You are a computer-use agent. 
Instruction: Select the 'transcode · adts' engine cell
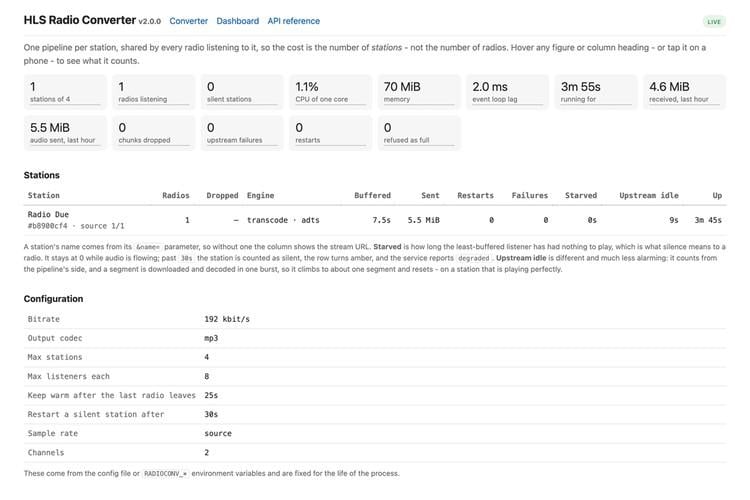(x=283, y=220)
